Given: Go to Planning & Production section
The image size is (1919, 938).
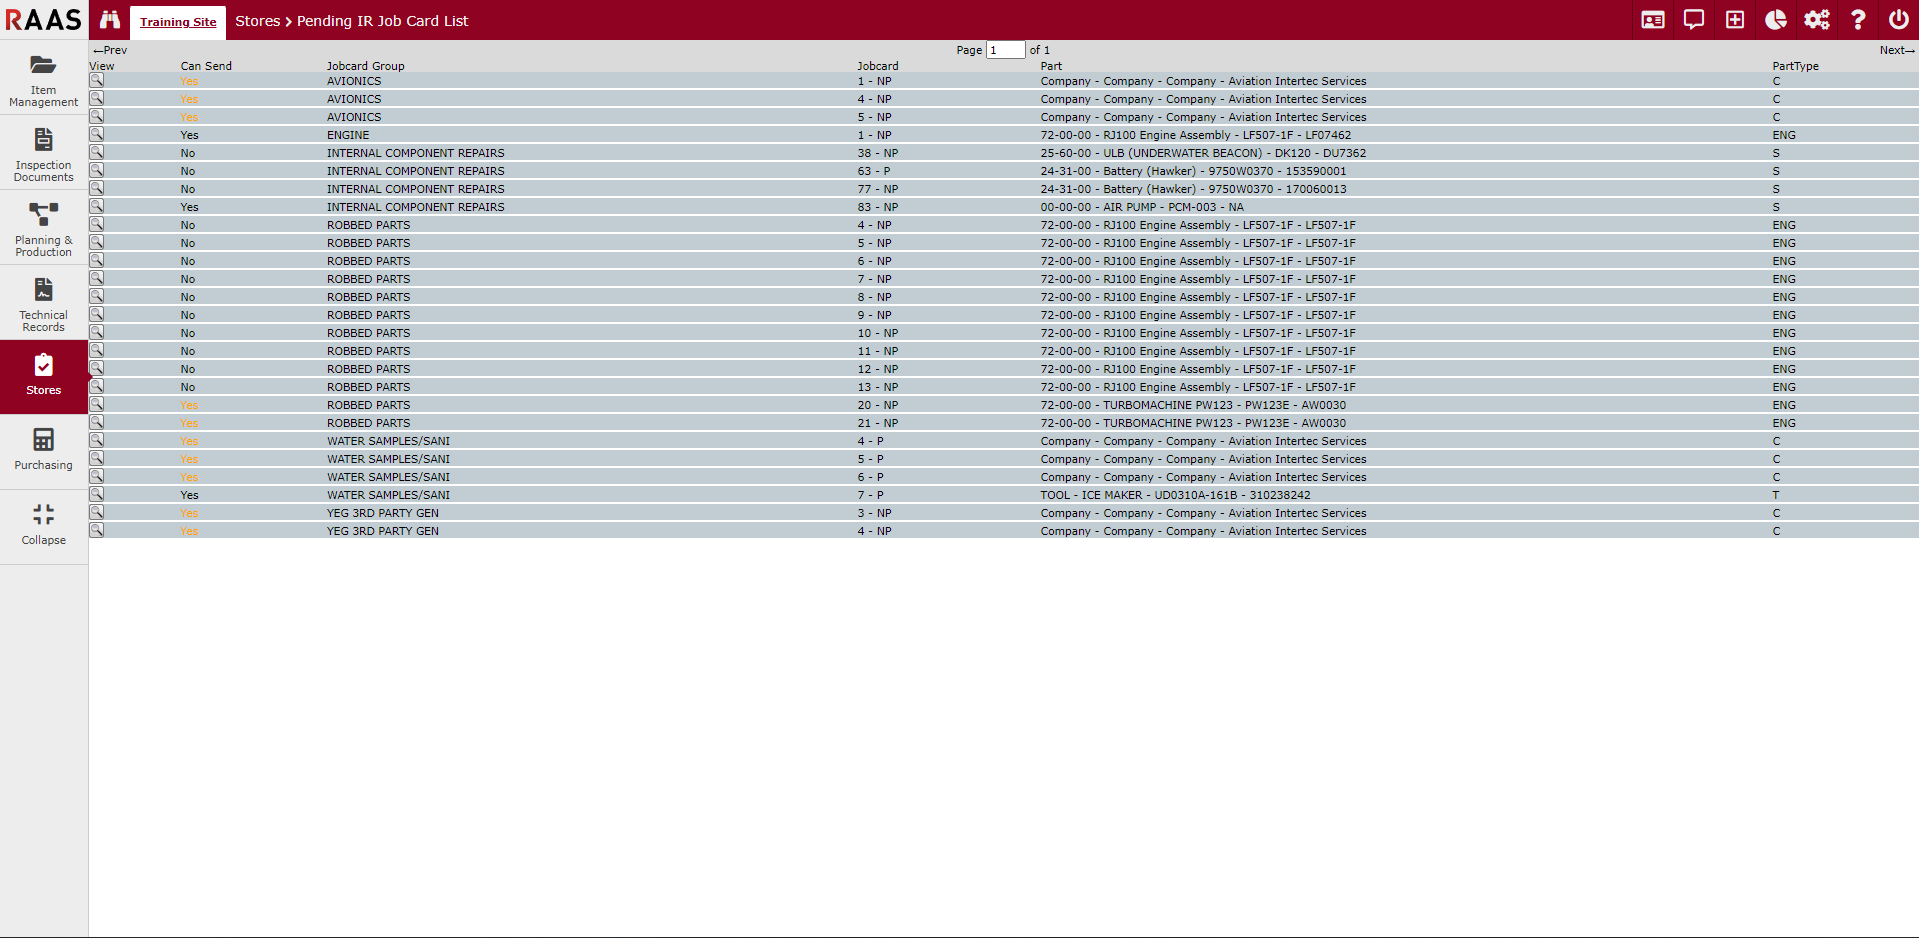Looking at the screenshot, I should click(x=43, y=229).
